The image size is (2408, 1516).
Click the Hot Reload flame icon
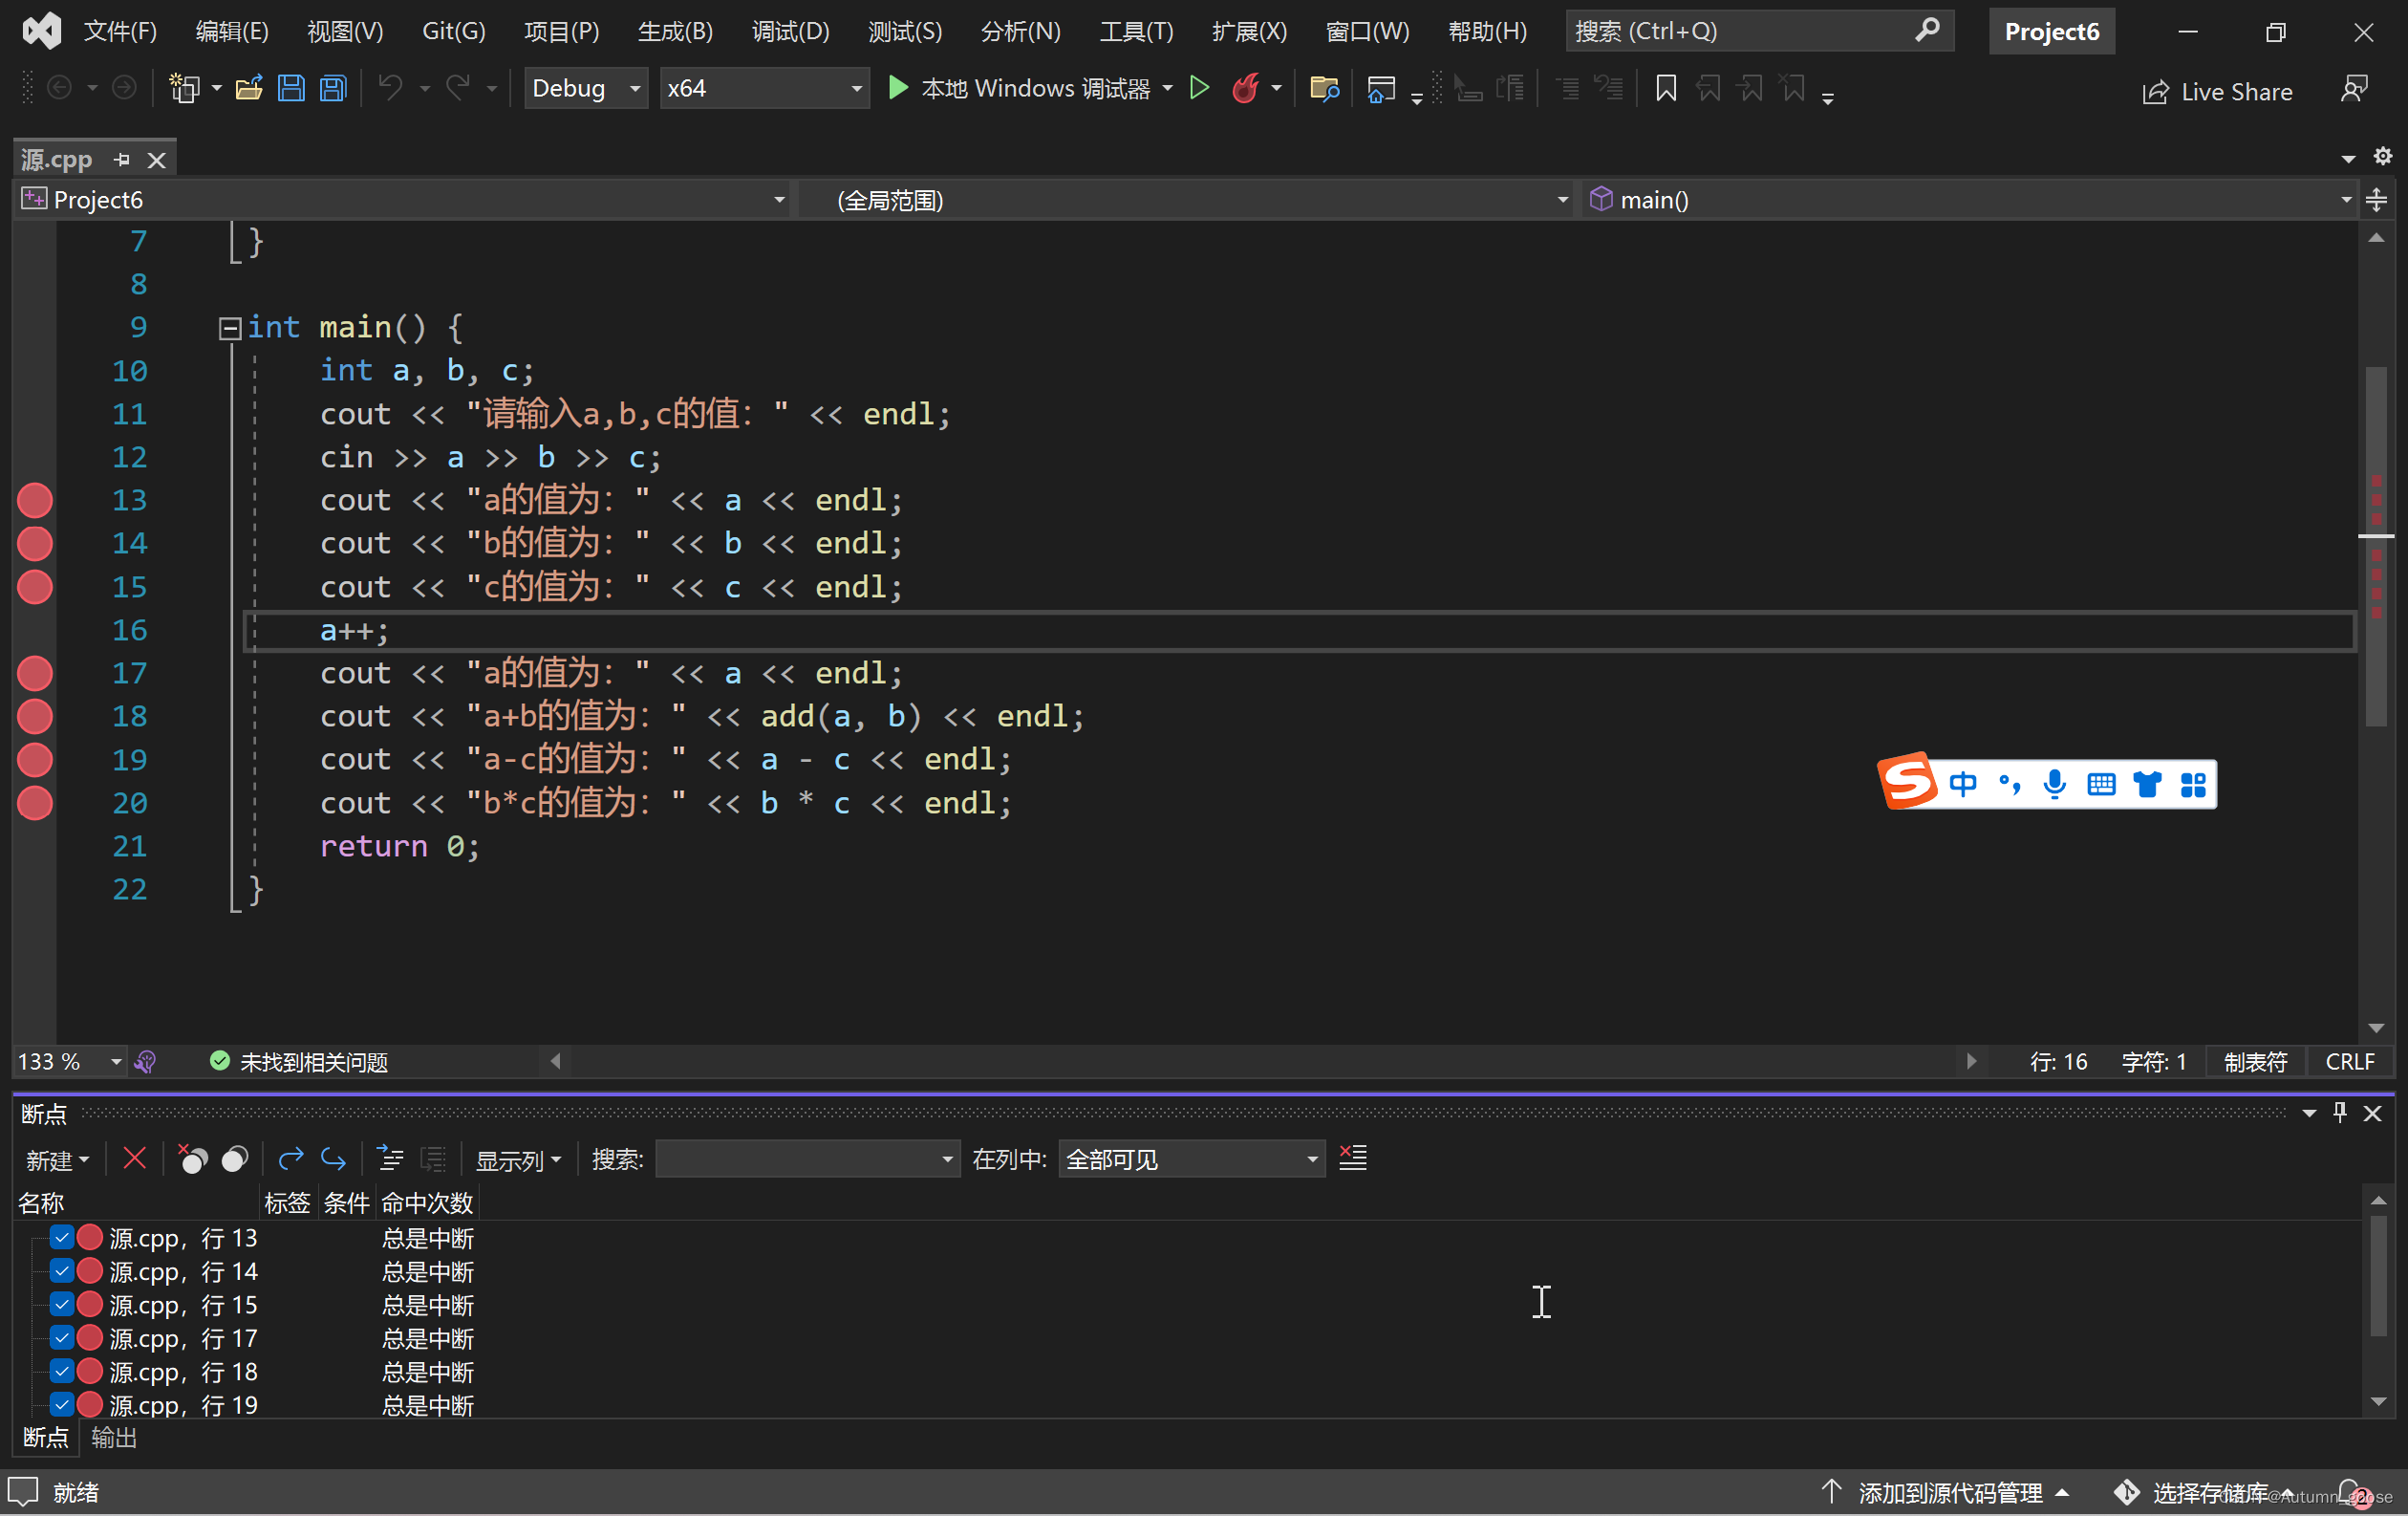1245,89
